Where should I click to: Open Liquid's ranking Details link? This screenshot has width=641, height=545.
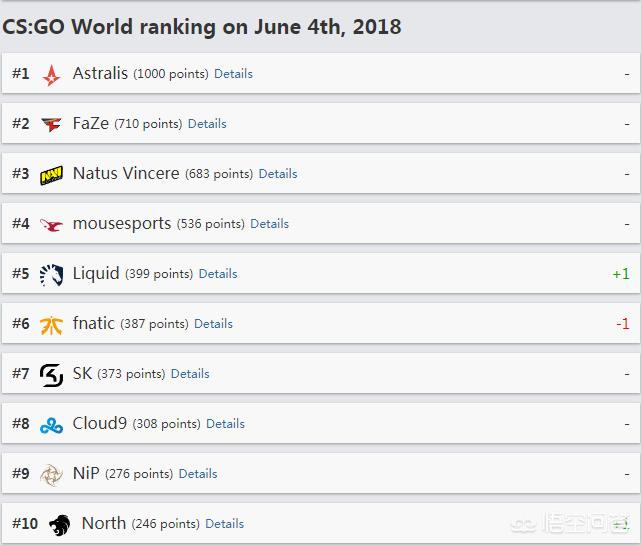[218, 274]
